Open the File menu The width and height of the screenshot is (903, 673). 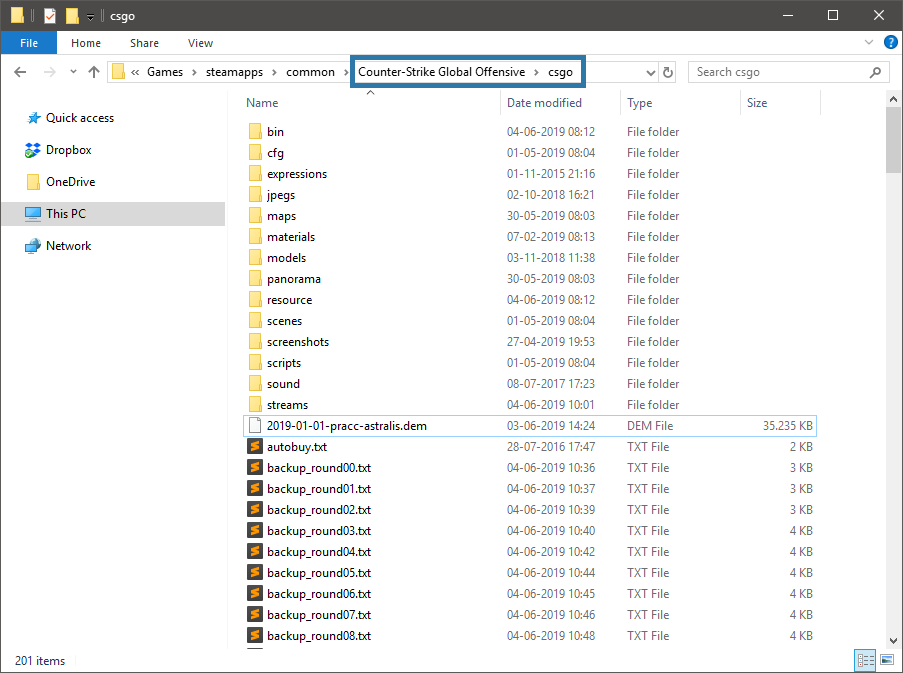click(29, 43)
